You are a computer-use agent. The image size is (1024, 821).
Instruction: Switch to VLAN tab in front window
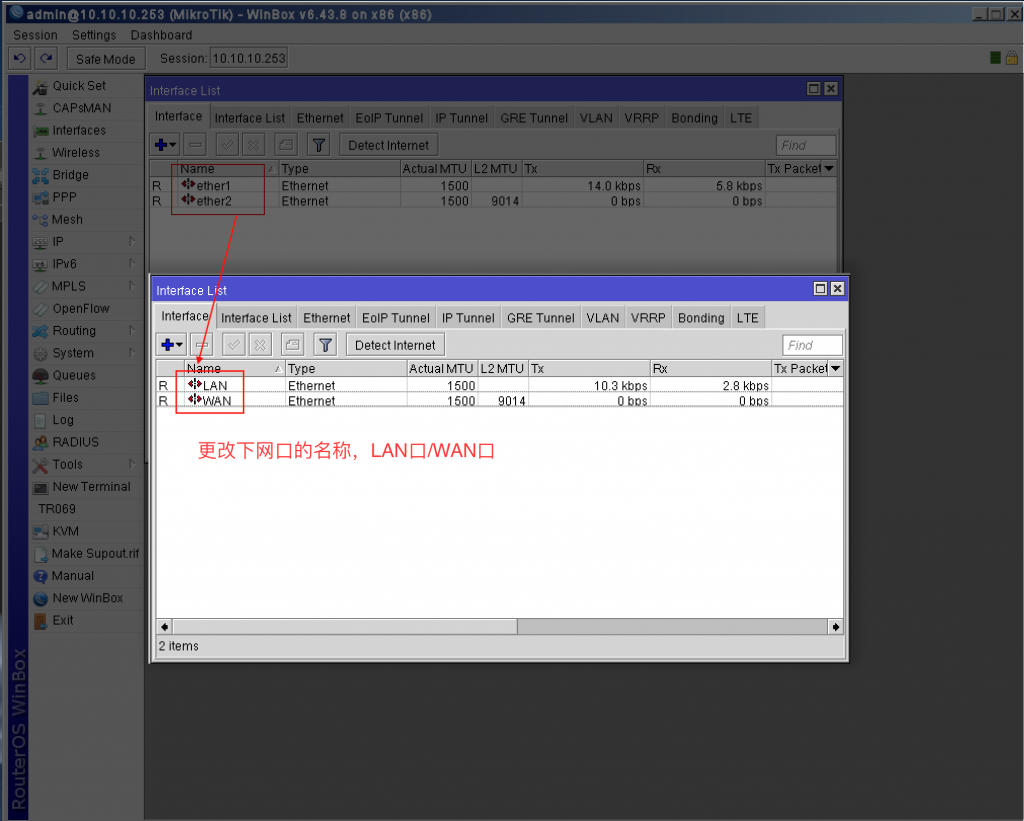coord(603,318)
